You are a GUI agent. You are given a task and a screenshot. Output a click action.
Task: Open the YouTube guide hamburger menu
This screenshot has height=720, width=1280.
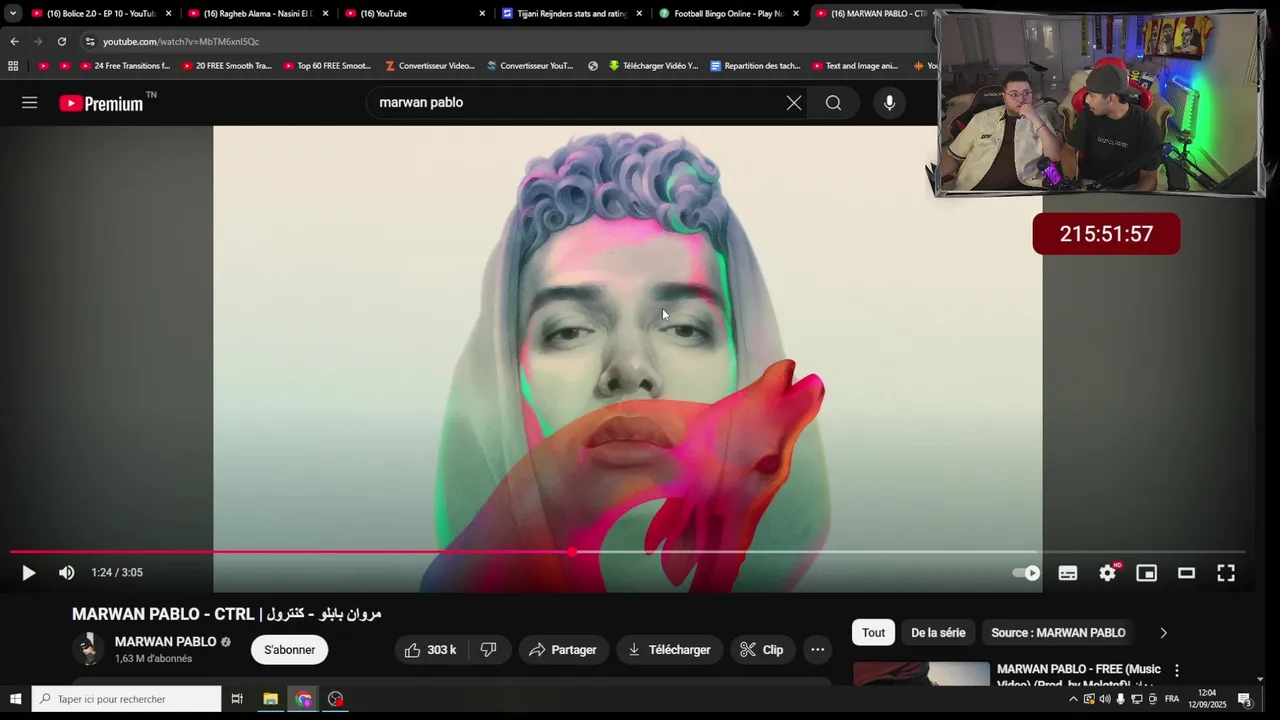(29, 102)
